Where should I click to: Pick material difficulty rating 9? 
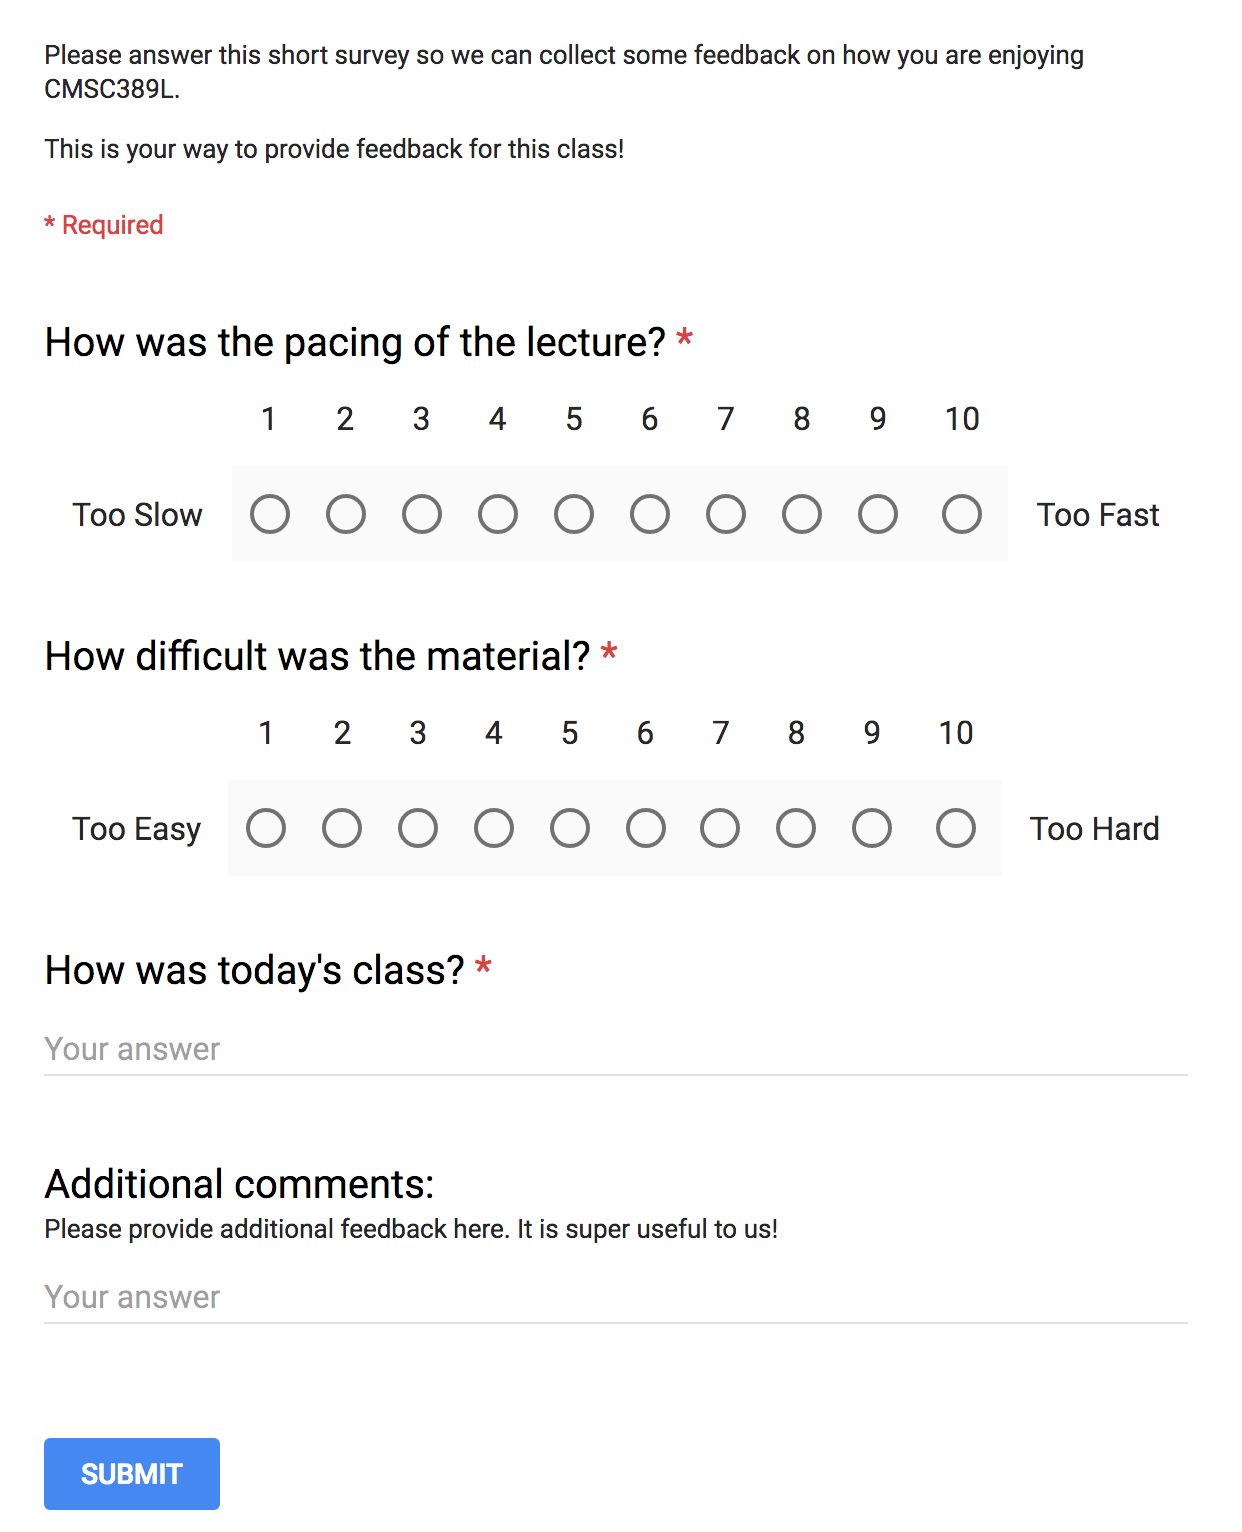(x=872, y=829)
